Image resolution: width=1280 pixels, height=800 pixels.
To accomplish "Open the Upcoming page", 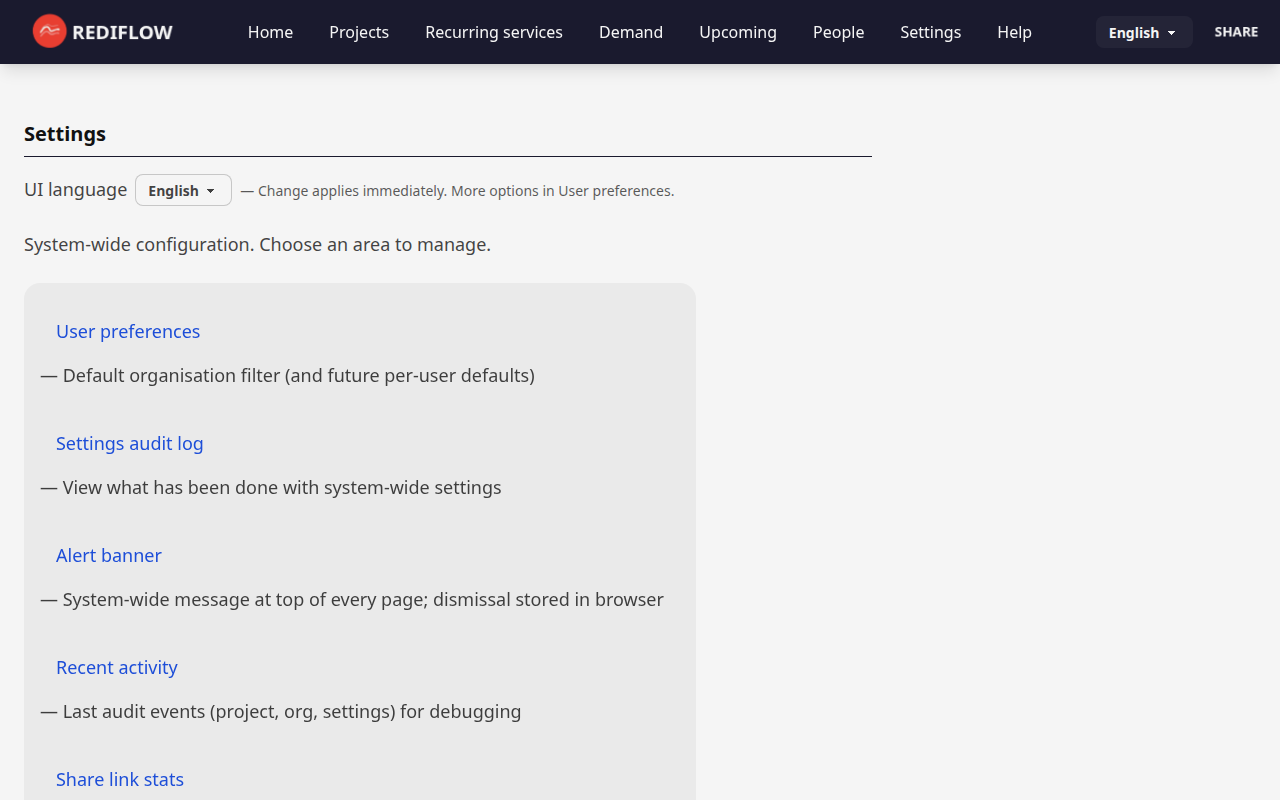I will 737,32.
